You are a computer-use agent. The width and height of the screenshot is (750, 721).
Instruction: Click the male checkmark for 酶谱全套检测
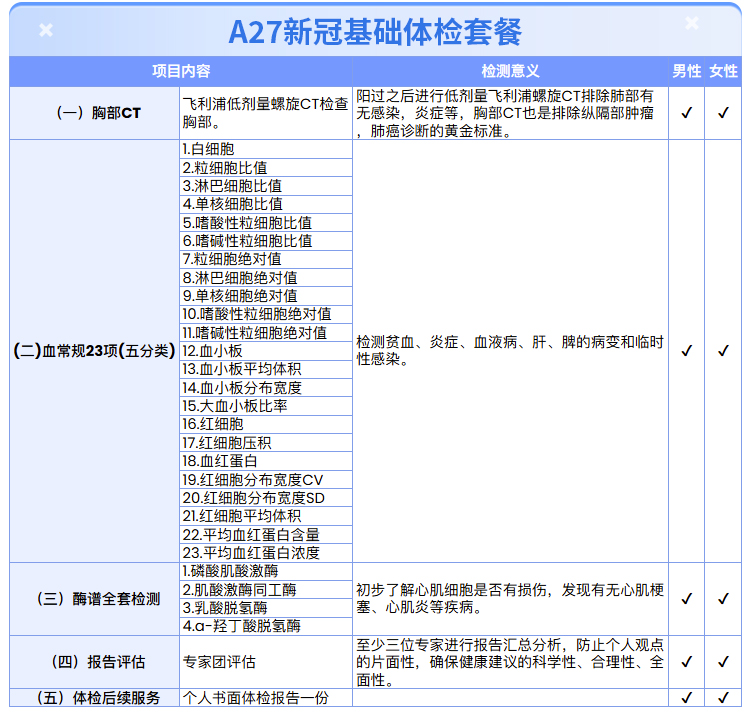[x=686, y=599]
